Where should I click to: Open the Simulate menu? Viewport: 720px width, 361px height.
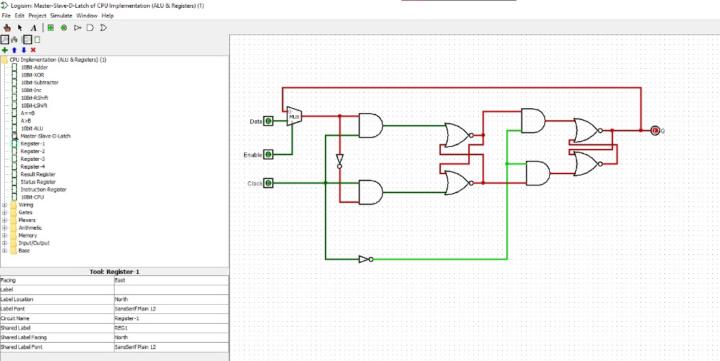[x=61, y=16]
